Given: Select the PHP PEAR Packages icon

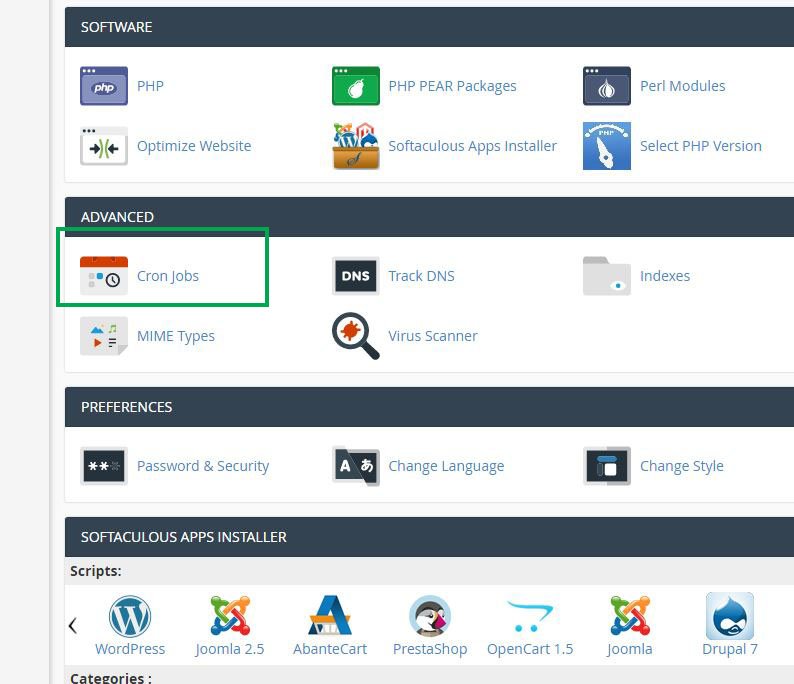Looking at the screenshot, I should click(356, 86).
